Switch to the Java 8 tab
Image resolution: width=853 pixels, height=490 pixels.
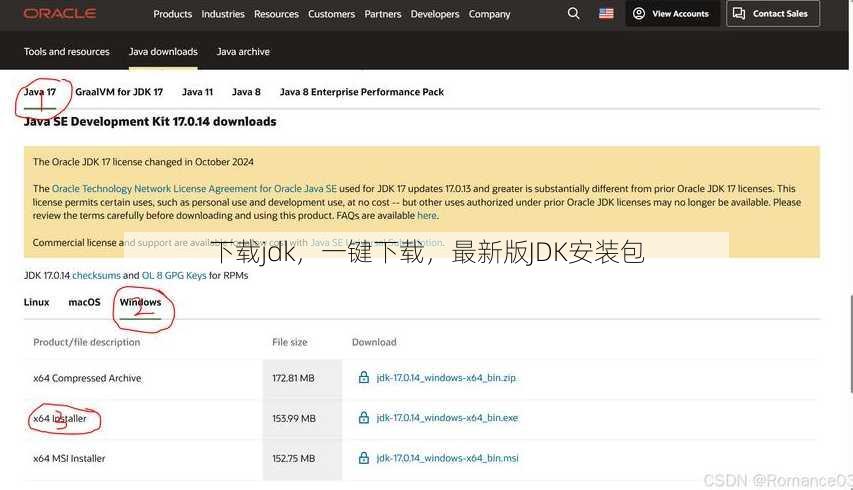point(246,92)
